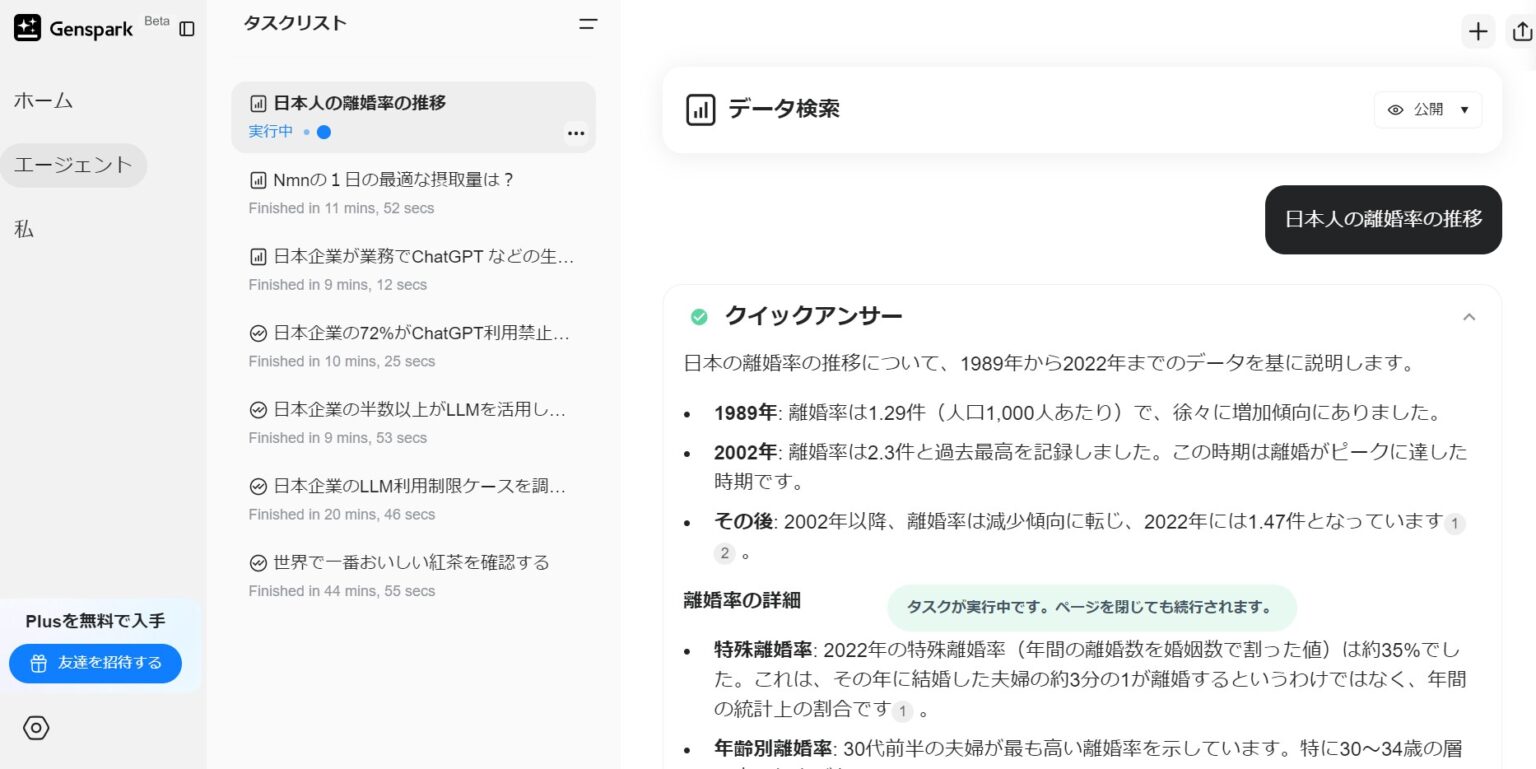Toggle the task list filter icon

click(588, 23)
